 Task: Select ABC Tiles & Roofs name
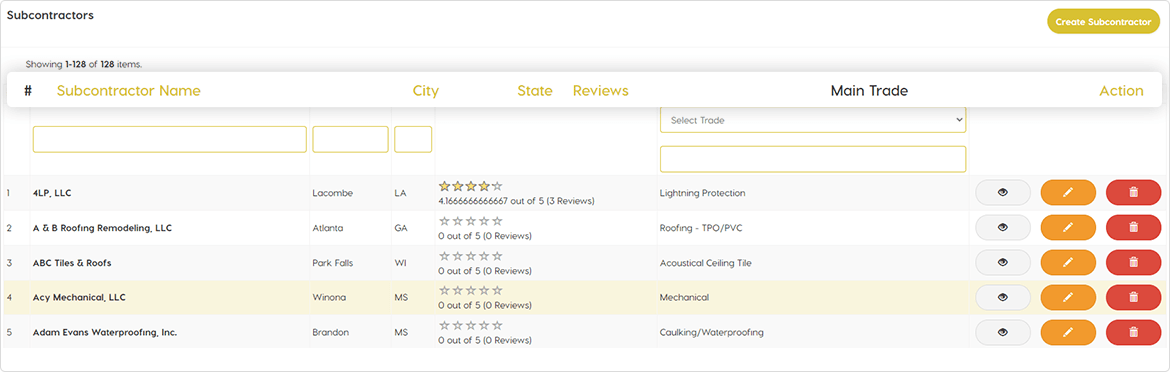pos(72,262)
